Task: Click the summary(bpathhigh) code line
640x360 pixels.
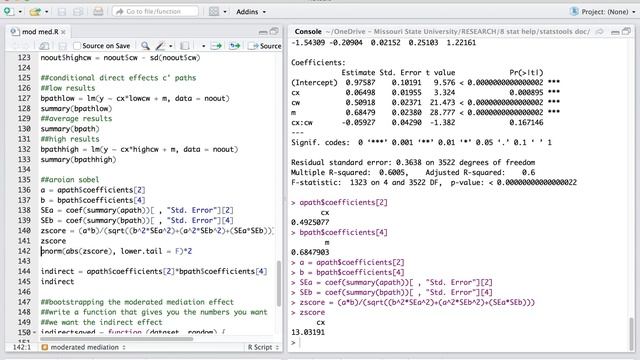Action: 78,159
